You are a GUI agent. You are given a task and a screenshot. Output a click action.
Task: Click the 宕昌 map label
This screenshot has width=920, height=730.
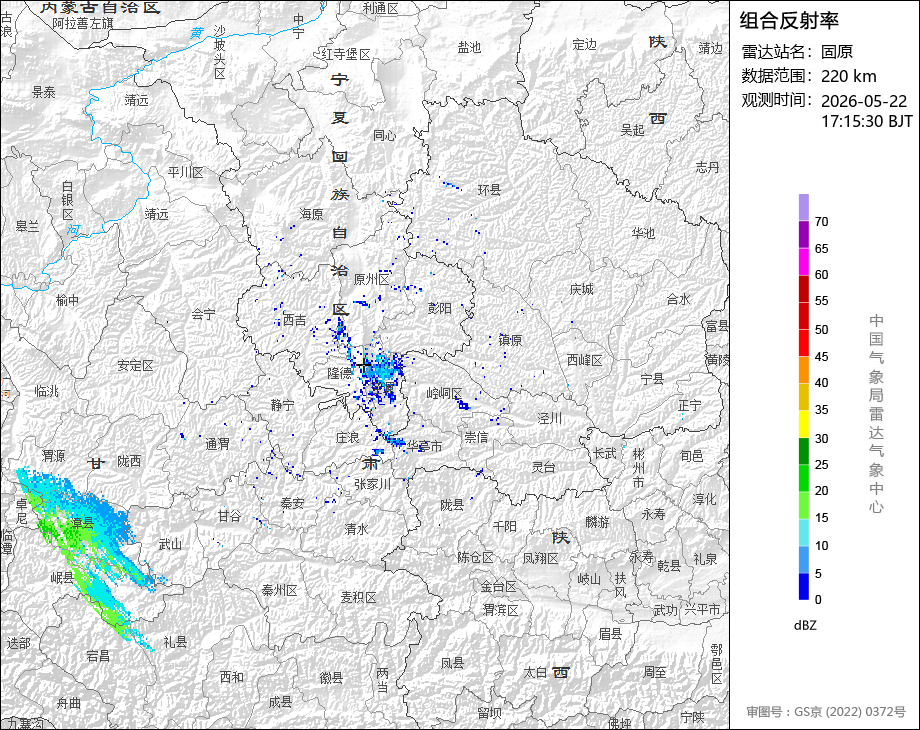98,656
